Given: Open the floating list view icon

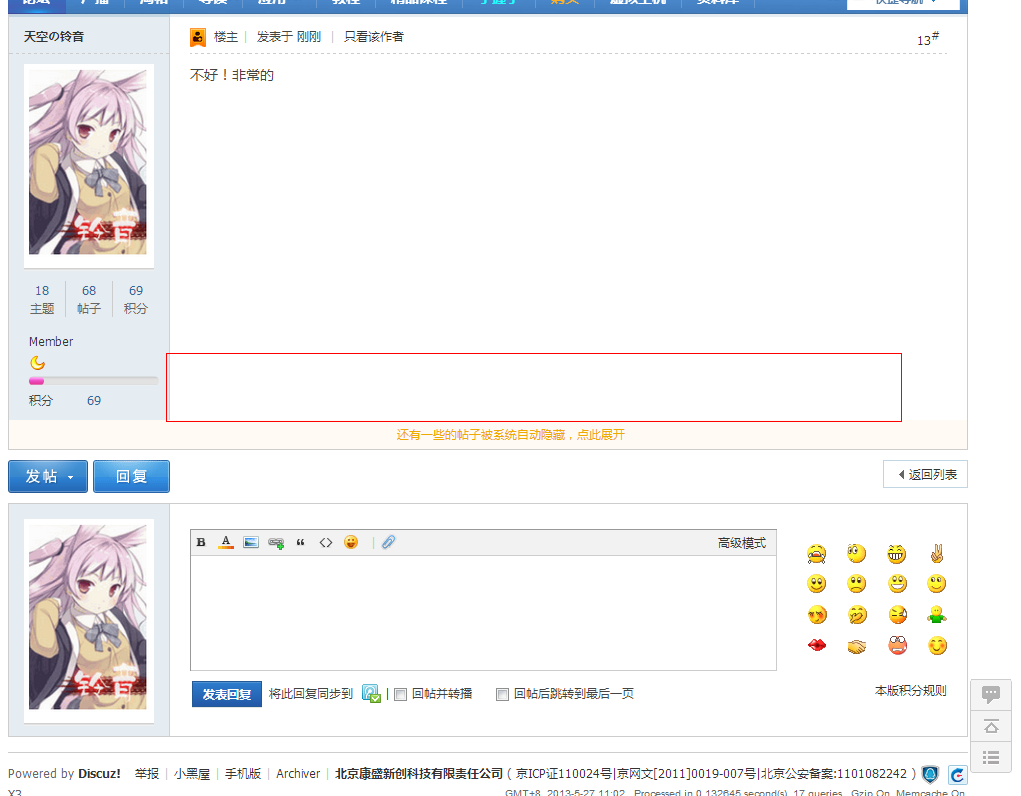Looking at the screenshot, I should 991,757.
